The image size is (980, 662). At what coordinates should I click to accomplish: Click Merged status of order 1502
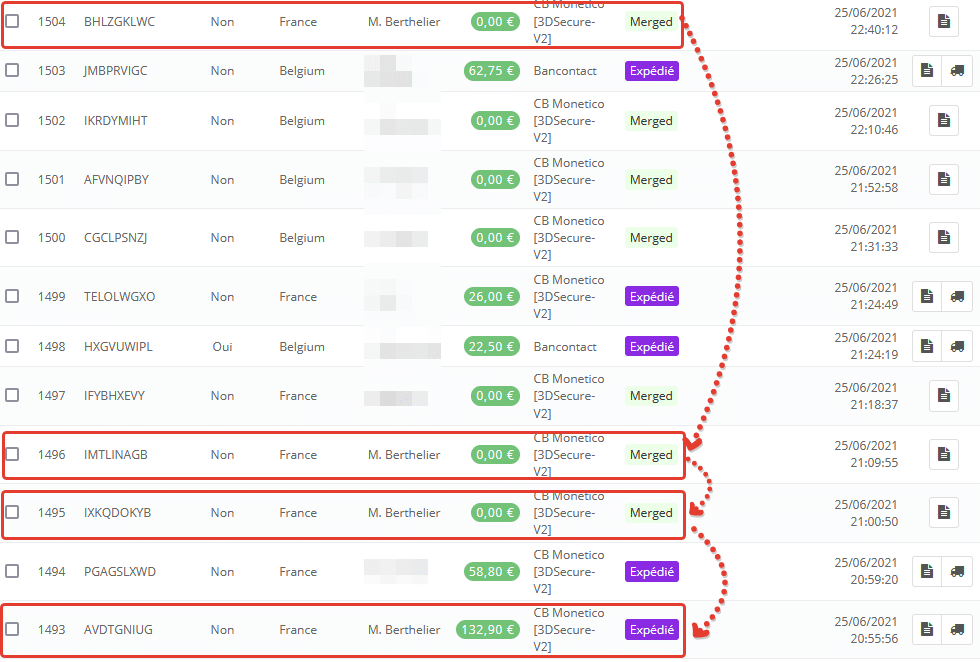point(651,121)
